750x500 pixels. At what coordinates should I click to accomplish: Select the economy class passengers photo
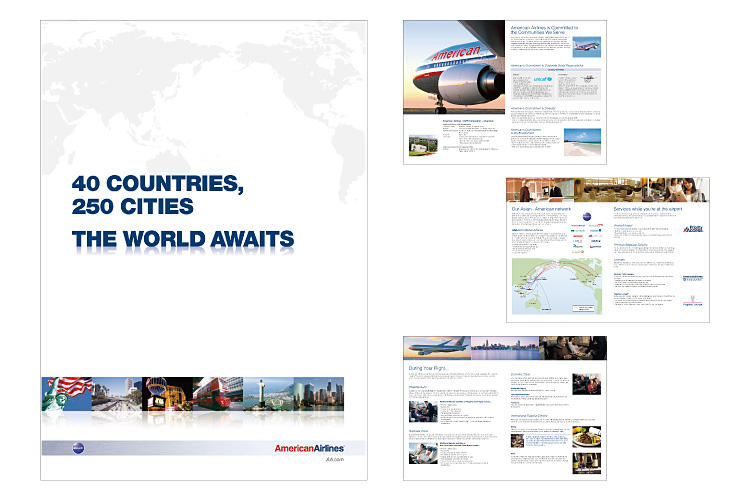click(x=586, y=384)
